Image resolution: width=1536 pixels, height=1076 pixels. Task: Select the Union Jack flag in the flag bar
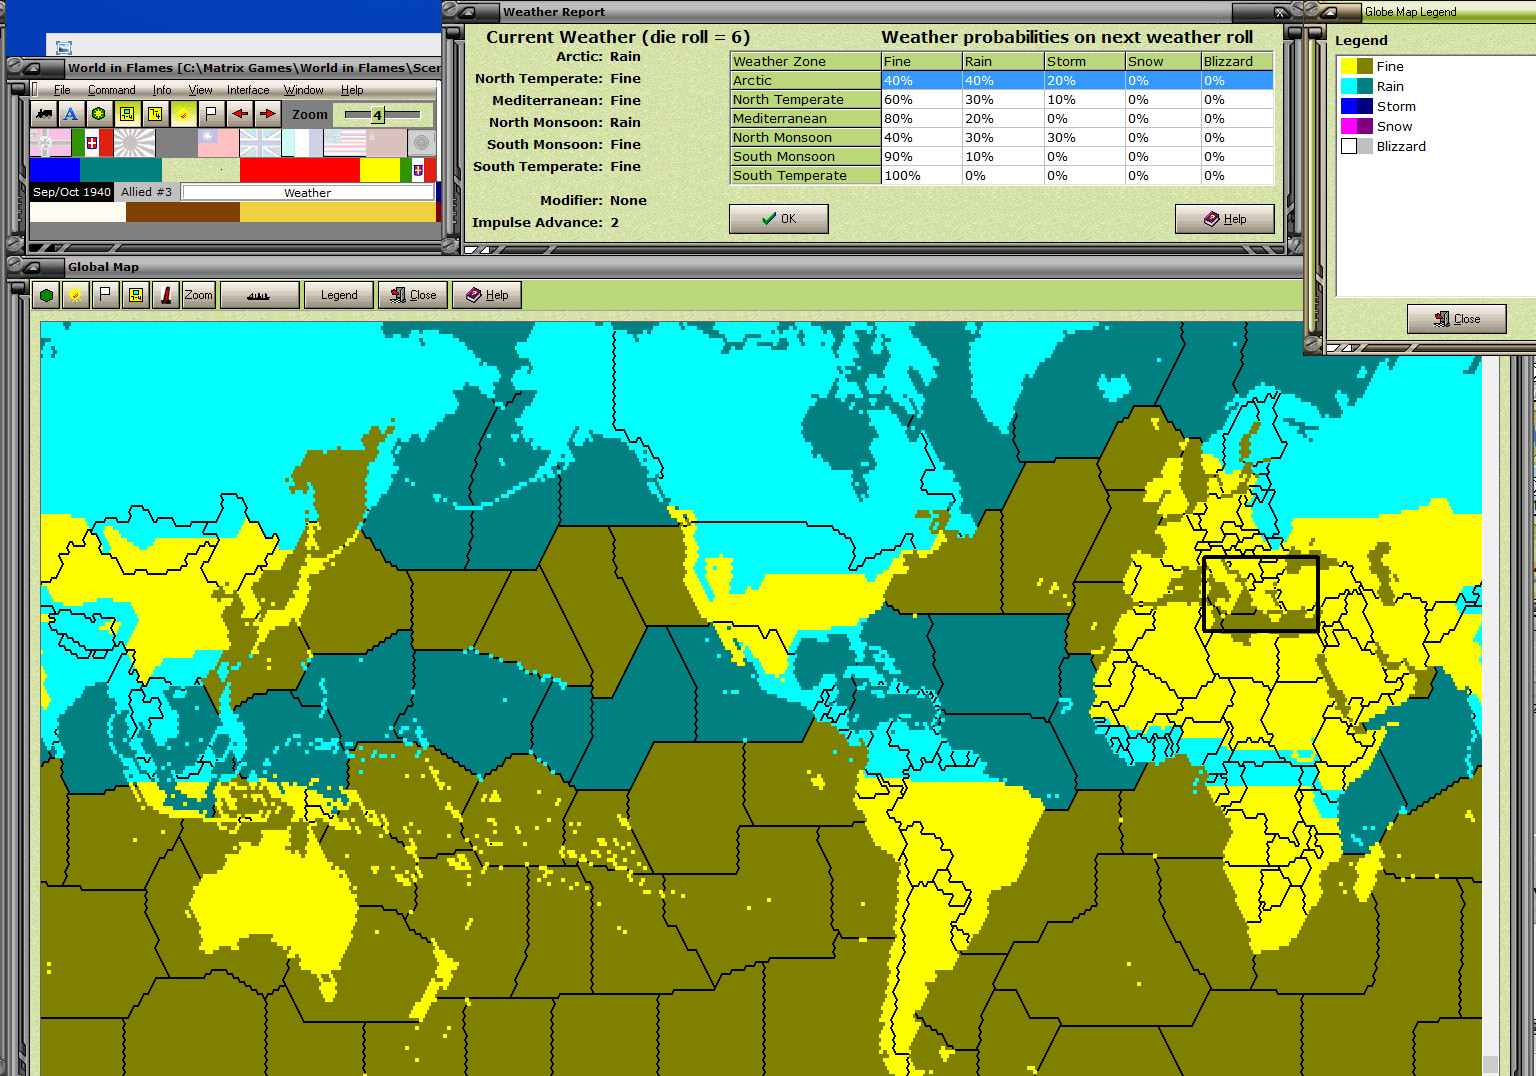261,142
